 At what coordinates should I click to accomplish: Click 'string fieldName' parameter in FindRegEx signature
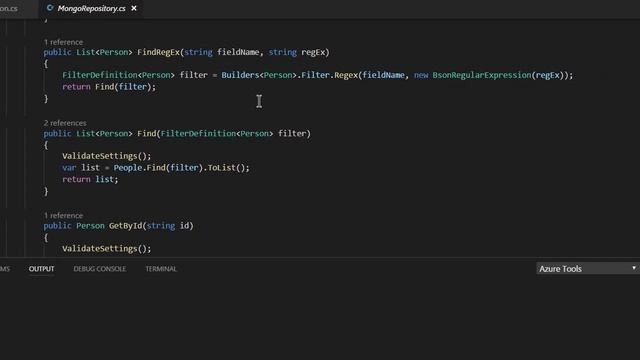(x=222, y=52)
